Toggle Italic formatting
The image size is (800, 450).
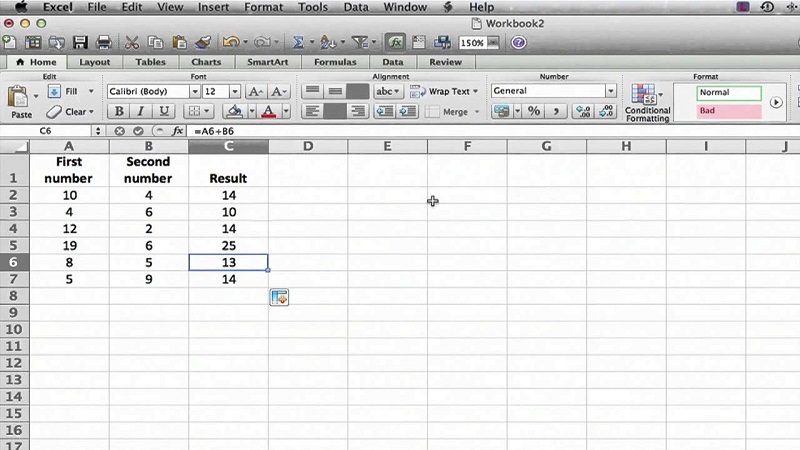[x=141, y=111]
